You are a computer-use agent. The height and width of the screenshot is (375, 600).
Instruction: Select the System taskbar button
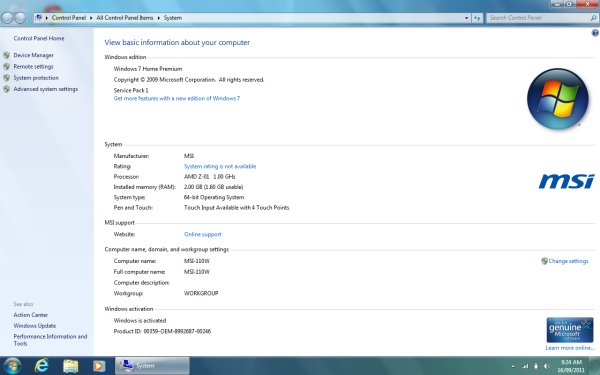152,366
